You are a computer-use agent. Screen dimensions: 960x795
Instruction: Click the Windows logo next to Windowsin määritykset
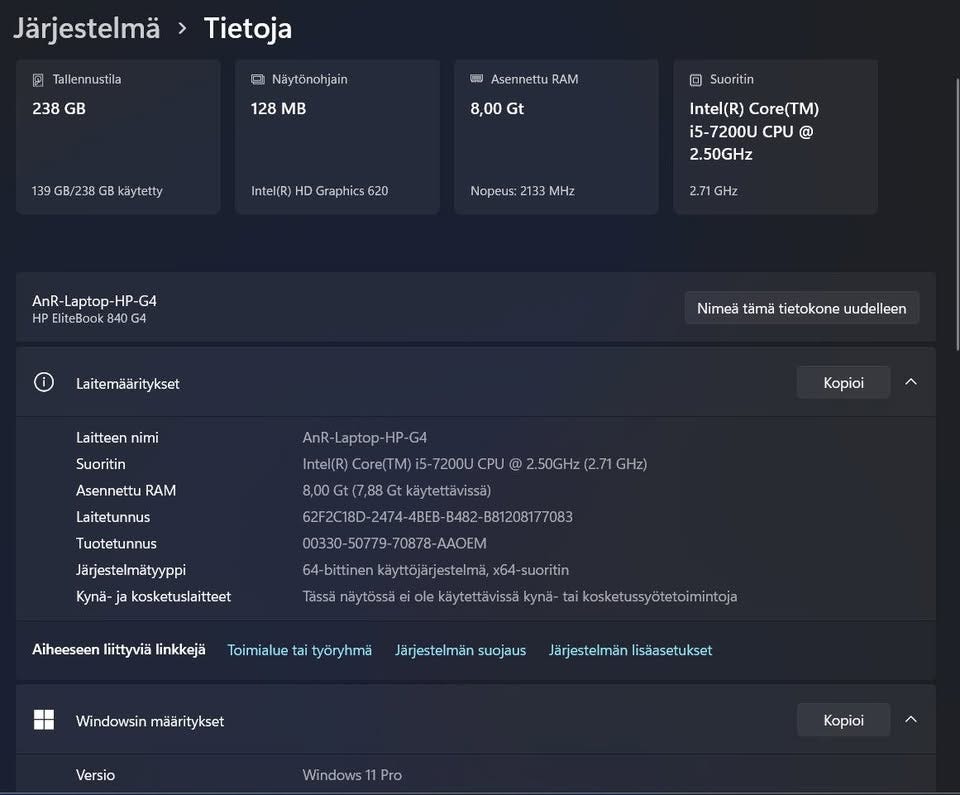point(43,720)
